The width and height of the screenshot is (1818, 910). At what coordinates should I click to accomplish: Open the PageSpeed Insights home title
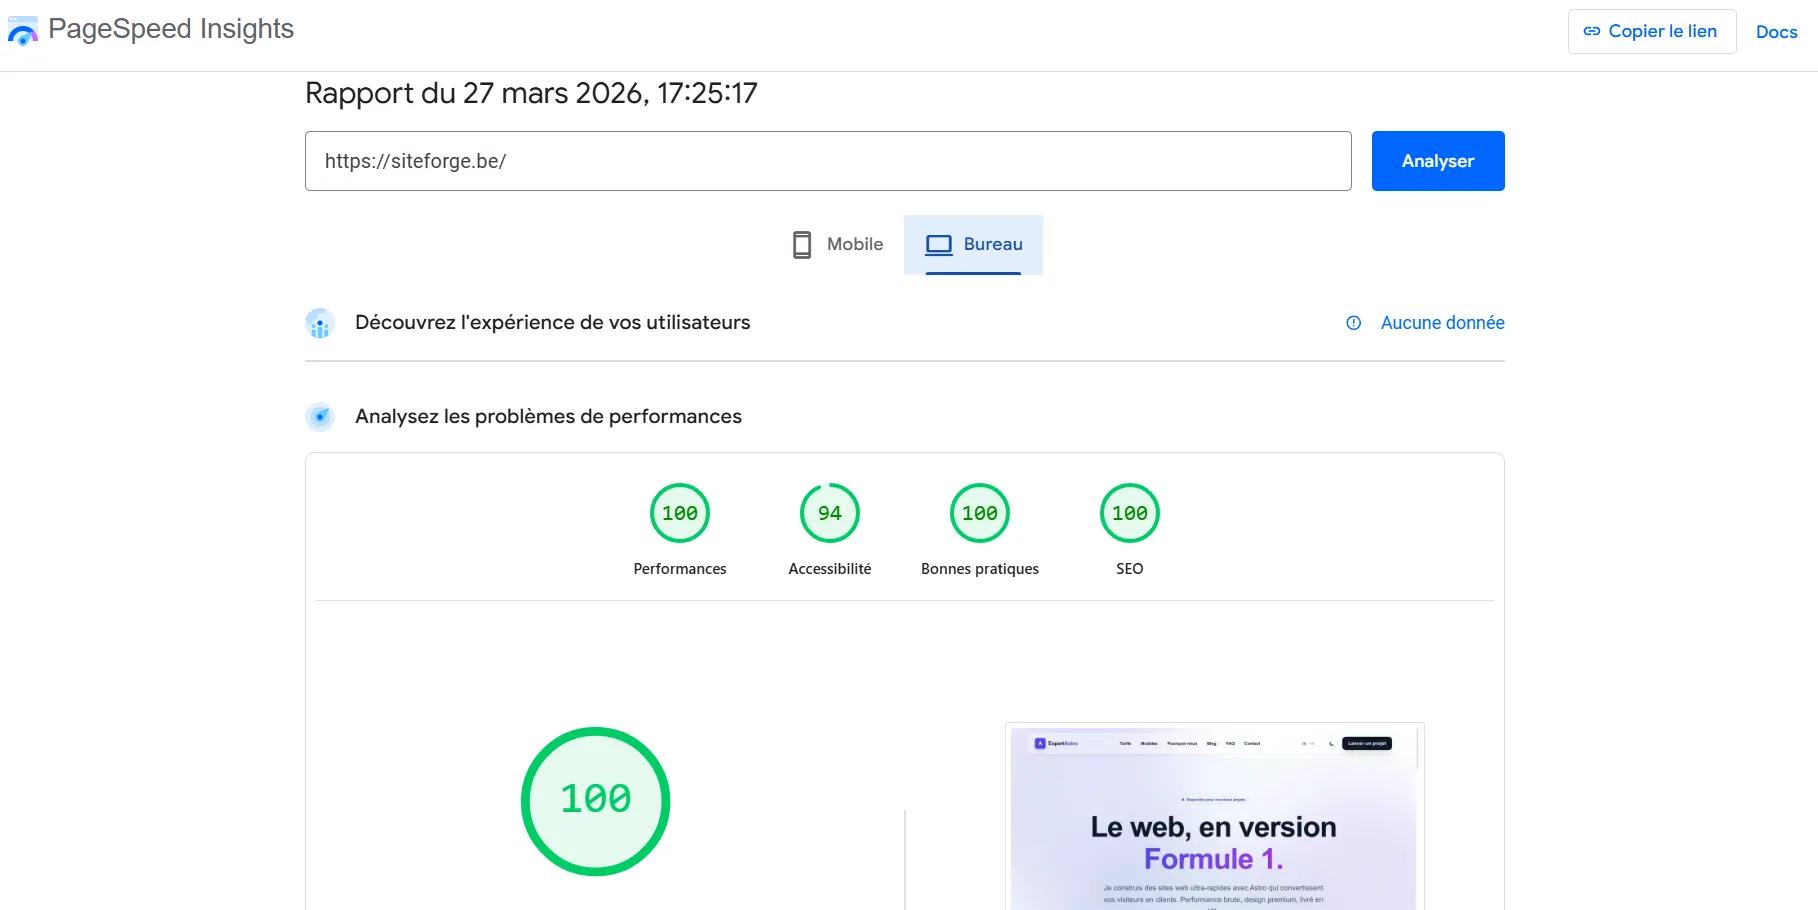tap(171, 29)
